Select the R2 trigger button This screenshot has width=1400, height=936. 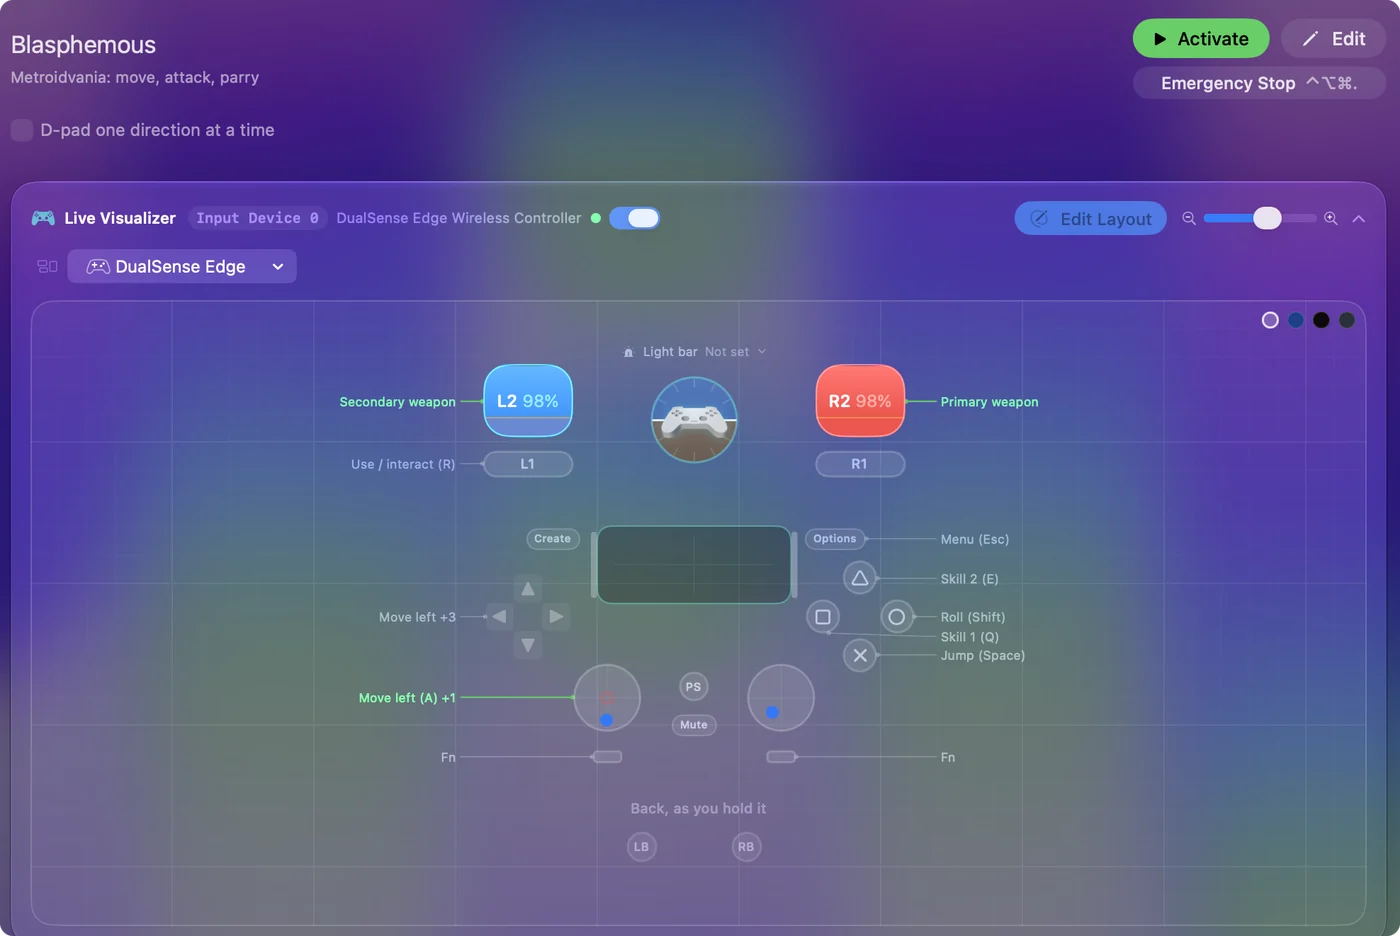click(860, 401)
